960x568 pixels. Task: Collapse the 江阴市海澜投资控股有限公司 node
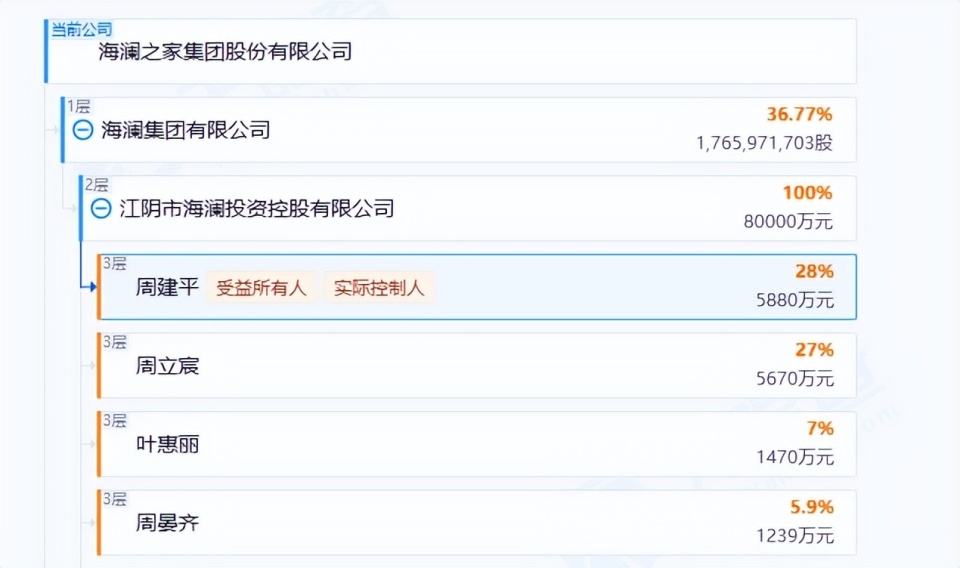pos(101,208)
